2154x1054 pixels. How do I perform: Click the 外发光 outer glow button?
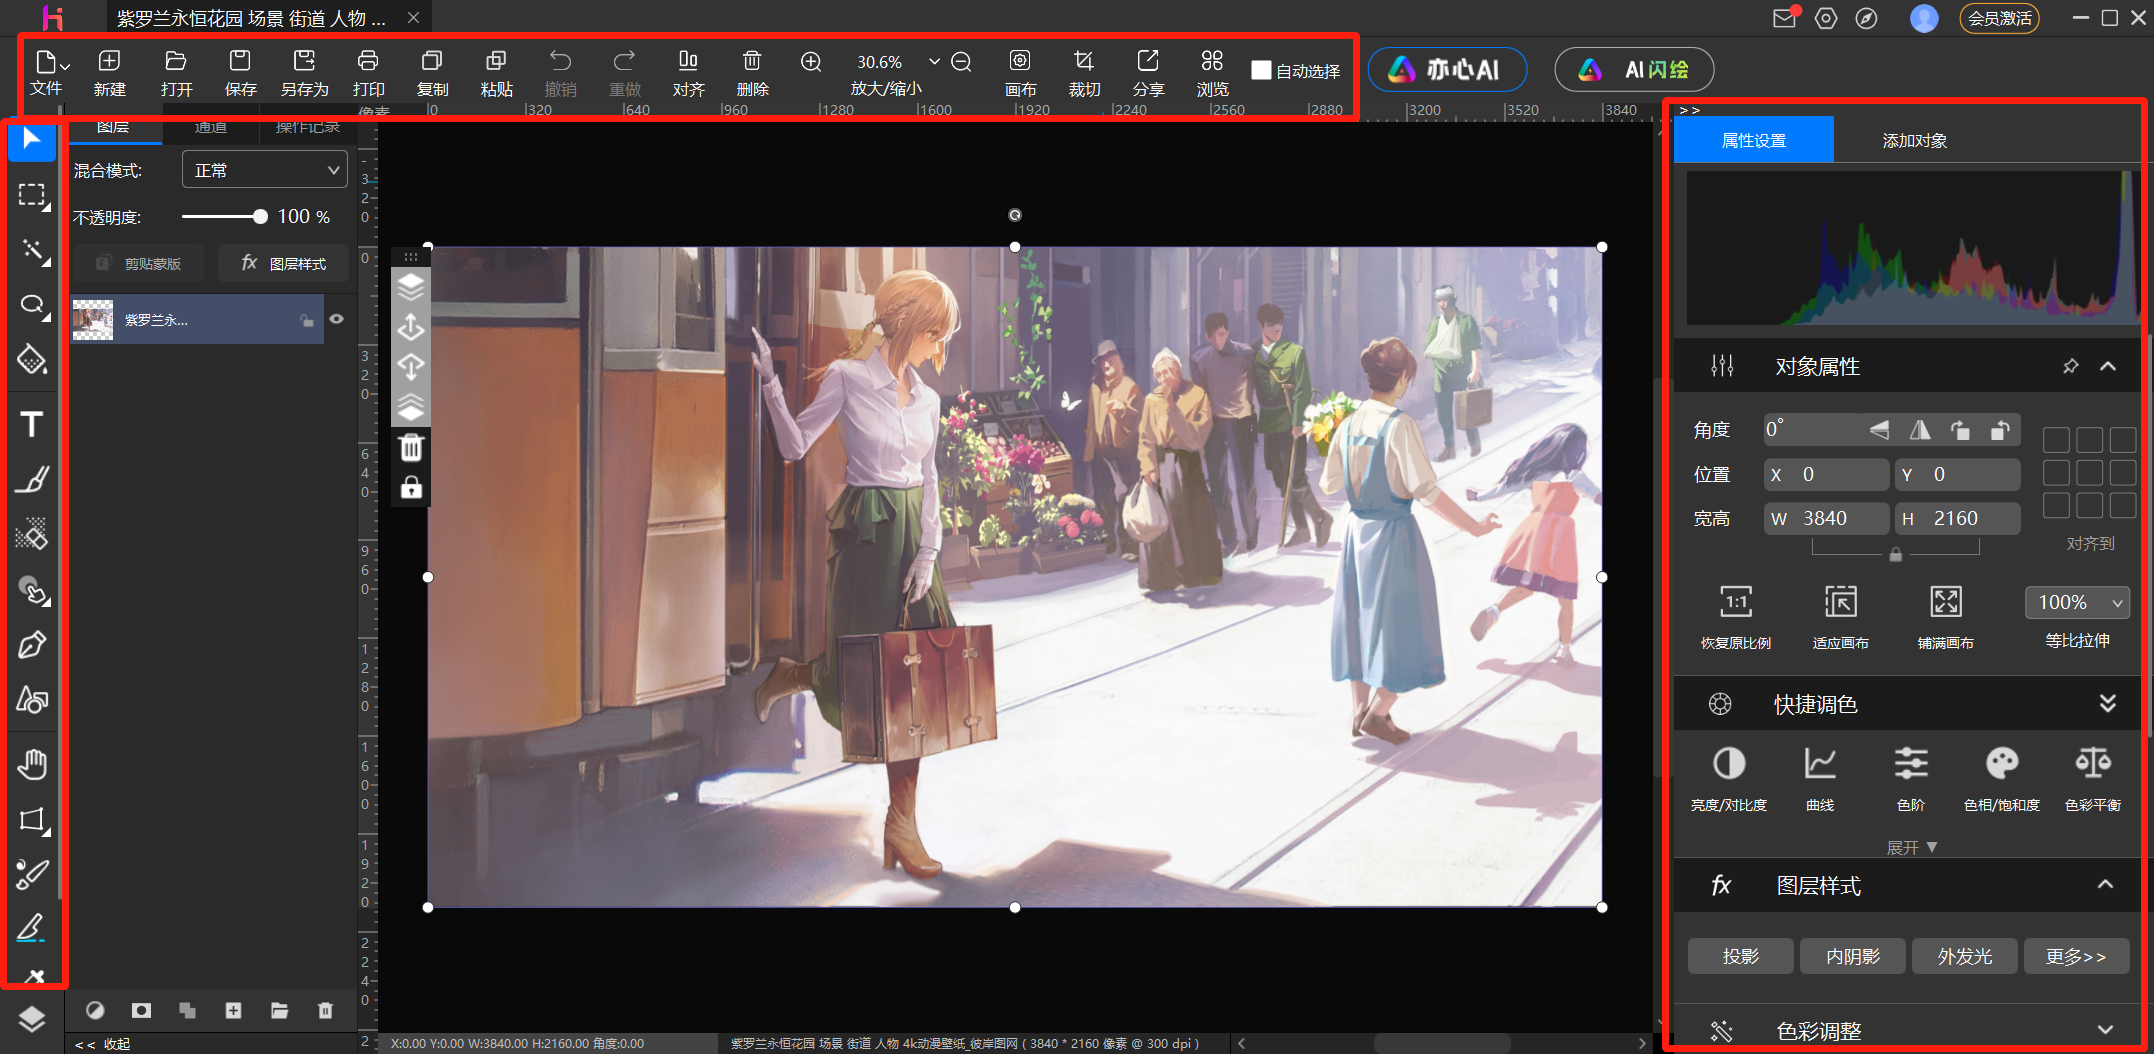tap(1964, 956)
